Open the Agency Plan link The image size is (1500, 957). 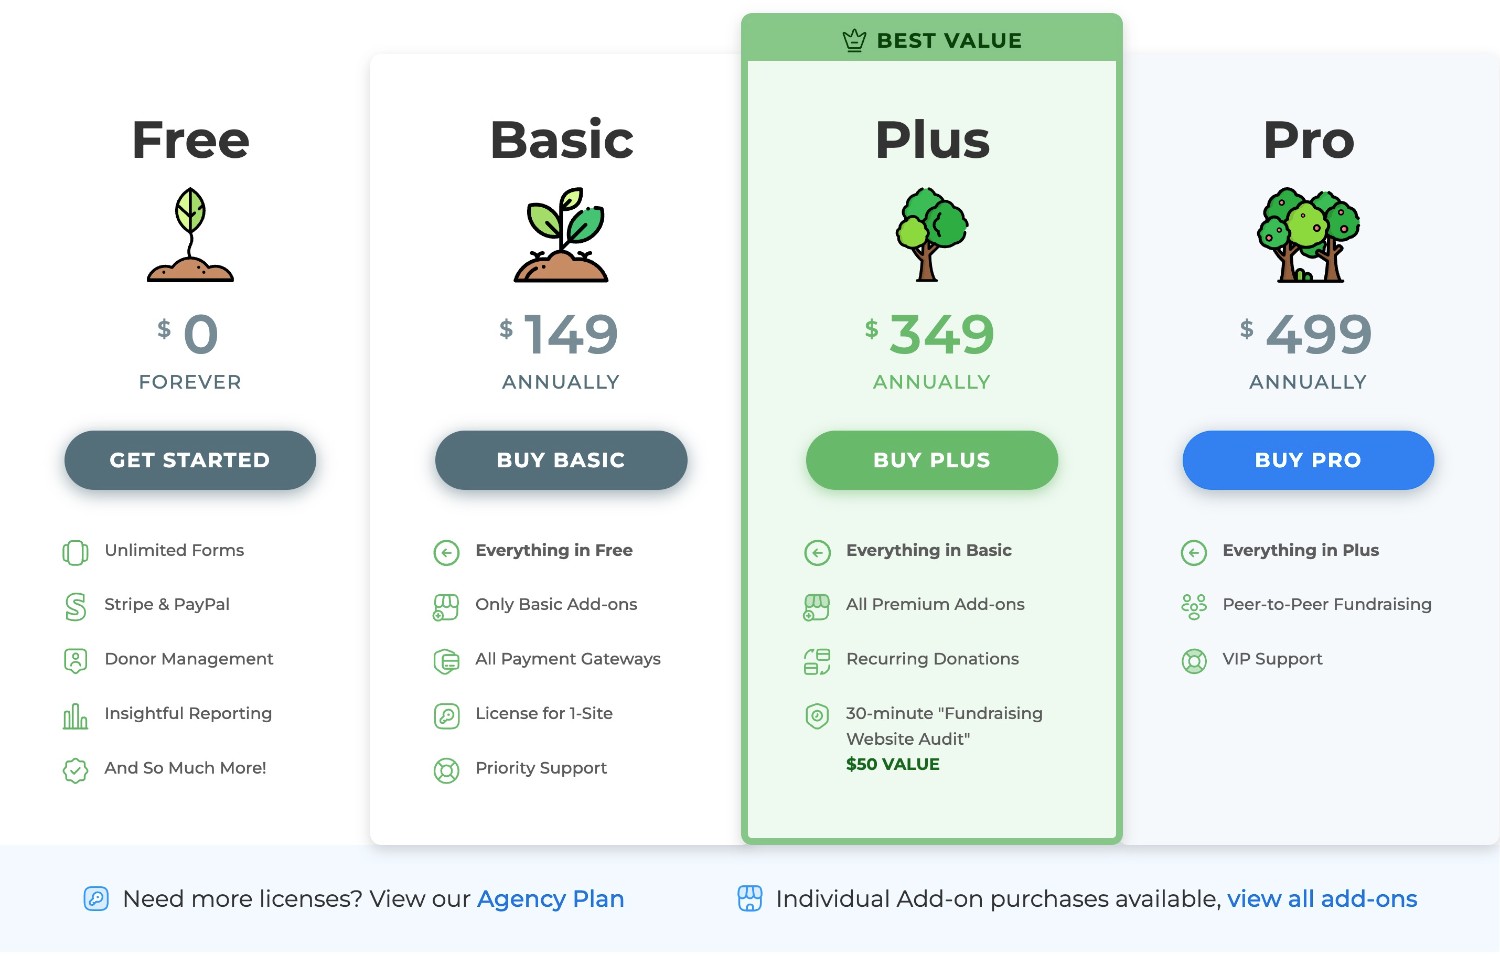(x=550, y=899)
